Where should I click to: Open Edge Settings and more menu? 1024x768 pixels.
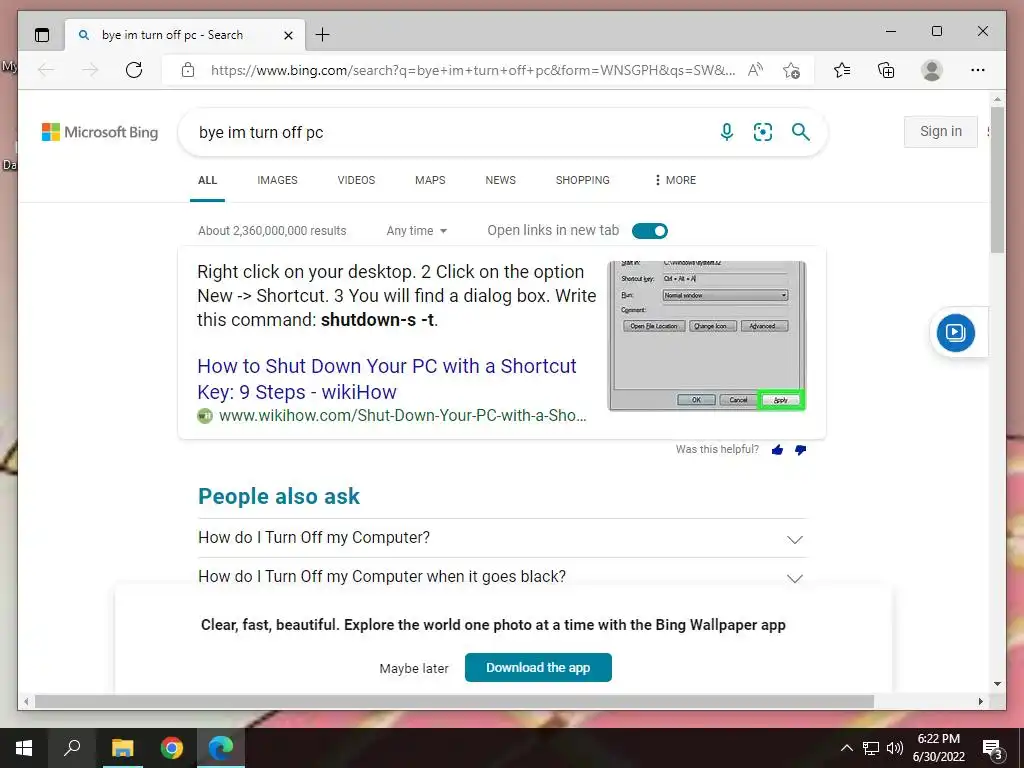pyautogui.click(x=978, y=70)
